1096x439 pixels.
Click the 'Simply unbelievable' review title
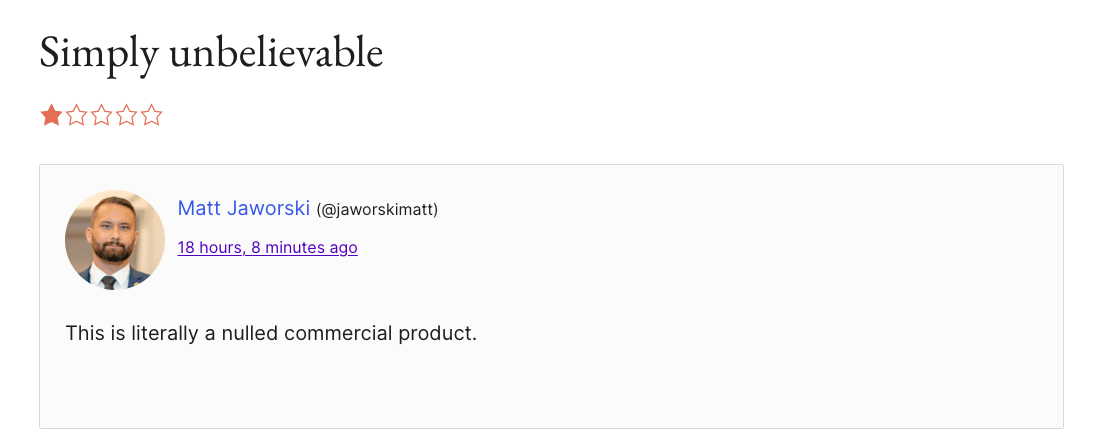pyautogui.click(x=211, y=53)
